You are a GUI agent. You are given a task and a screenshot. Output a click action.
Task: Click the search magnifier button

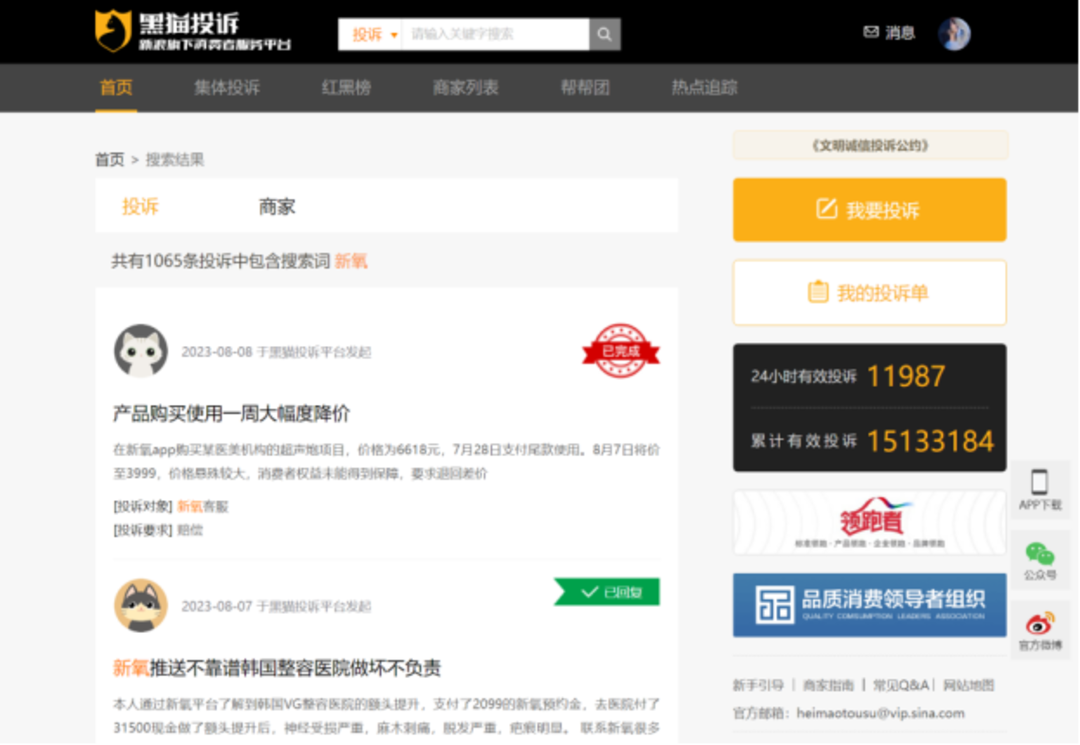605,34
